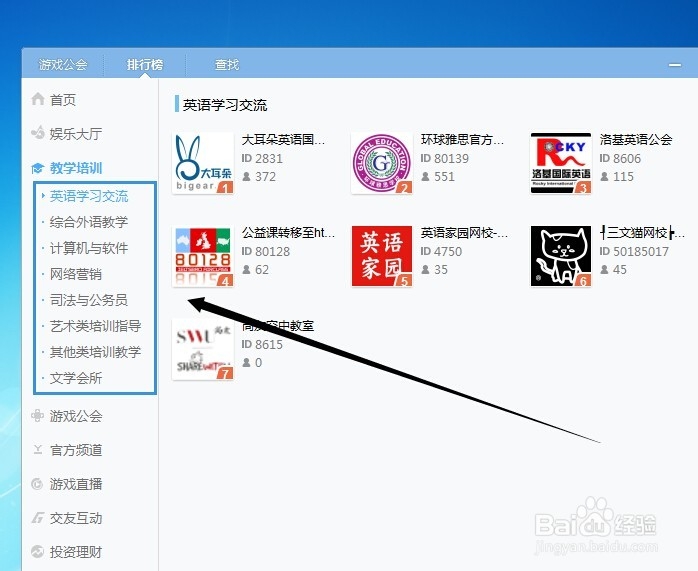Go to 首页 in the sidebar
Image resolution: width=698 pixels, height=571 pixels.
(63, 99)
